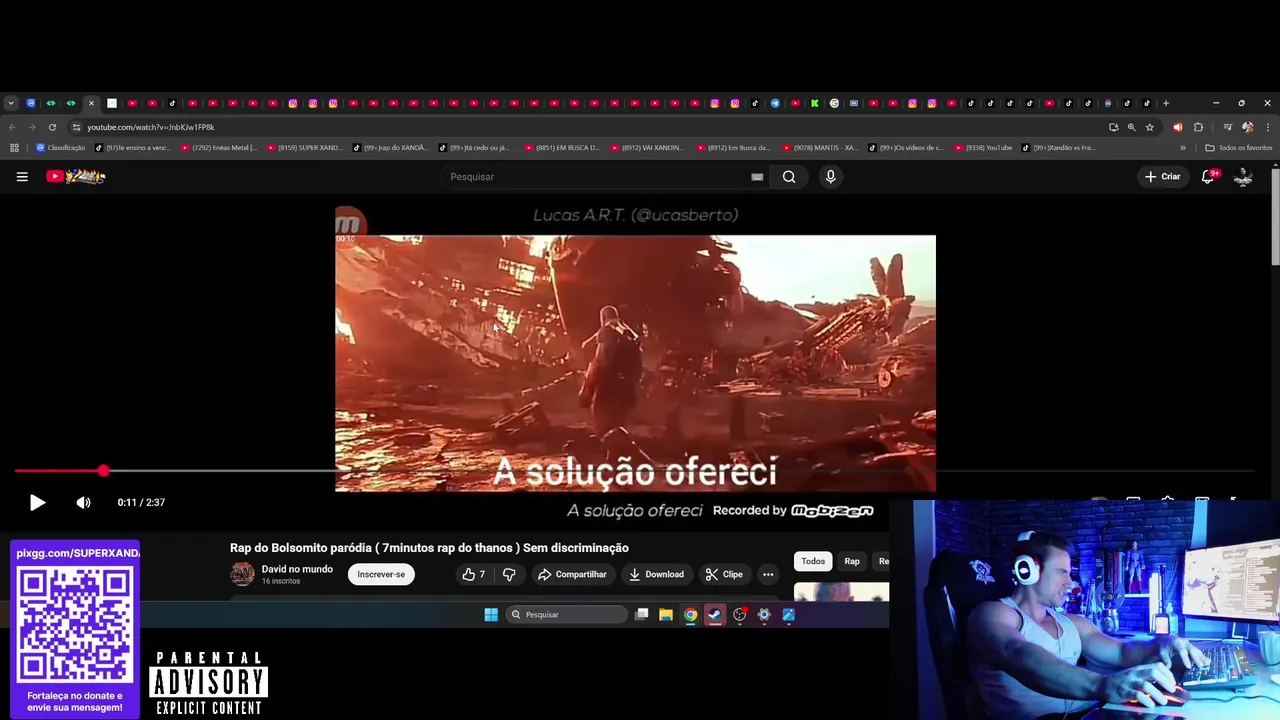The width and height of the screenshot is (1280, 720).
Task: Select the Todos filter chip
Action: coord(813,562)
